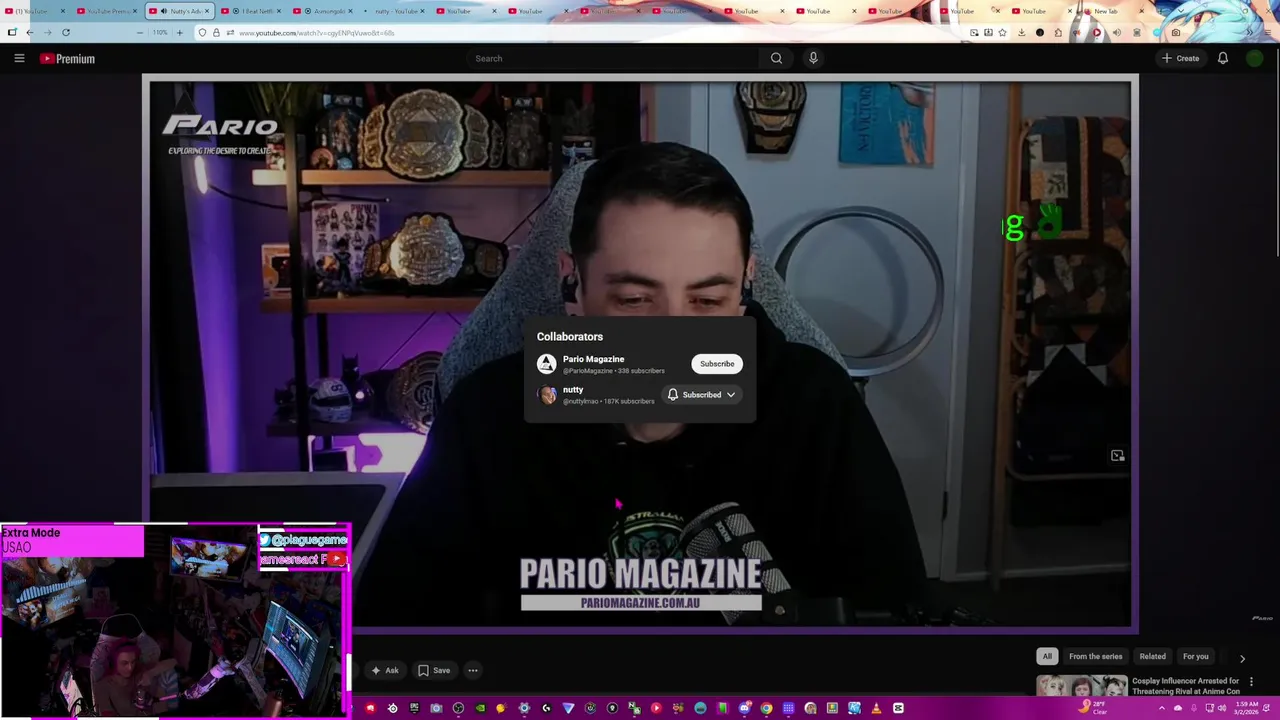This screenshot has width=1280, height=720.
Task: Open the YouTube guide hamburger menu
Action: (19, 58)
